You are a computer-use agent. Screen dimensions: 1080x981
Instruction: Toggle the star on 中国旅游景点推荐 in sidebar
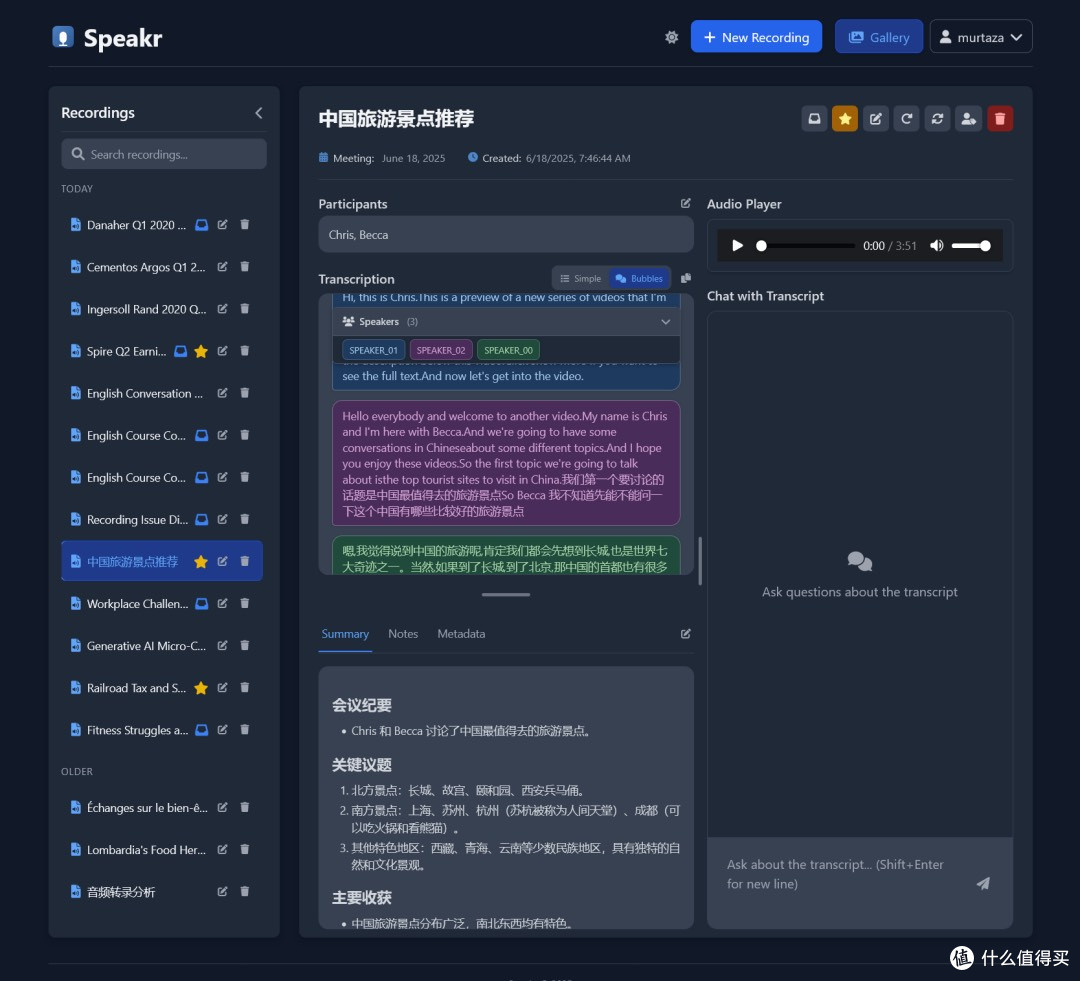tap(201, 561)
